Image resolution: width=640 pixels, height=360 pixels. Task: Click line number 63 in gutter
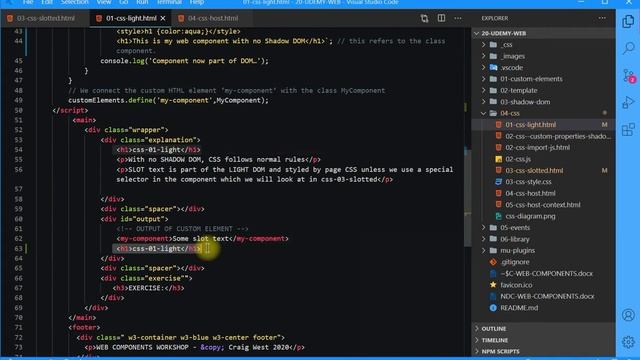pos(18,249)
